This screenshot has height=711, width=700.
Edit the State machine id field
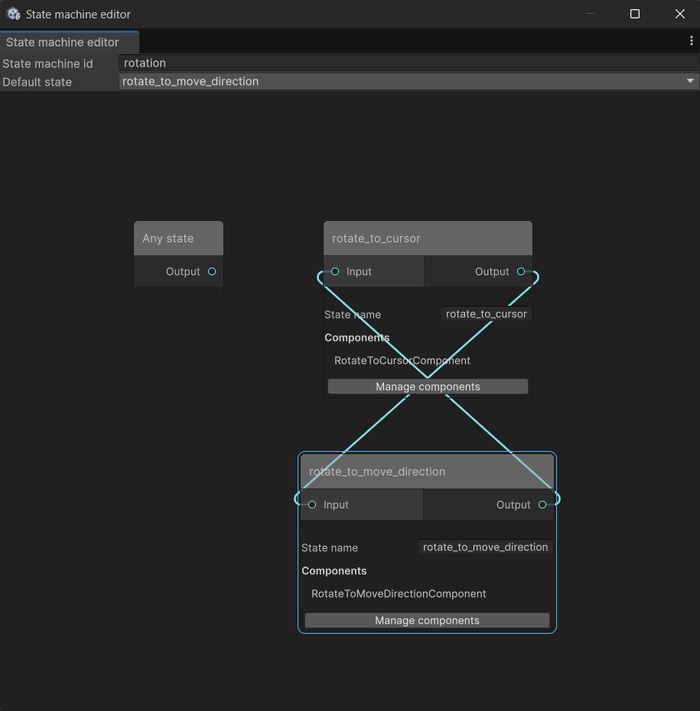point(400,63)
